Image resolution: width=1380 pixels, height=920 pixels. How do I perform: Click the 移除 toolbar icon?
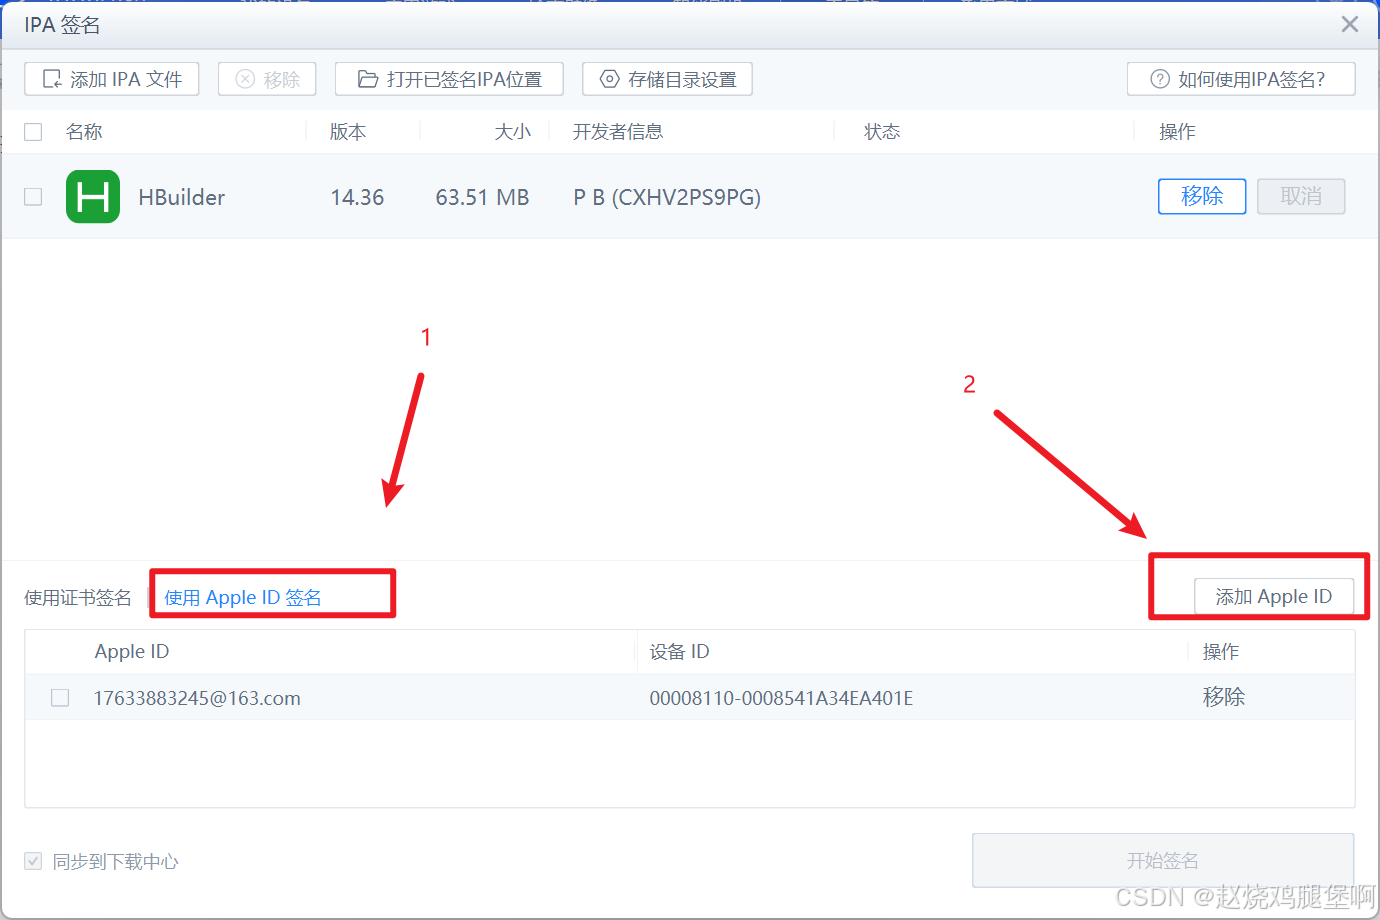[267, 78]
